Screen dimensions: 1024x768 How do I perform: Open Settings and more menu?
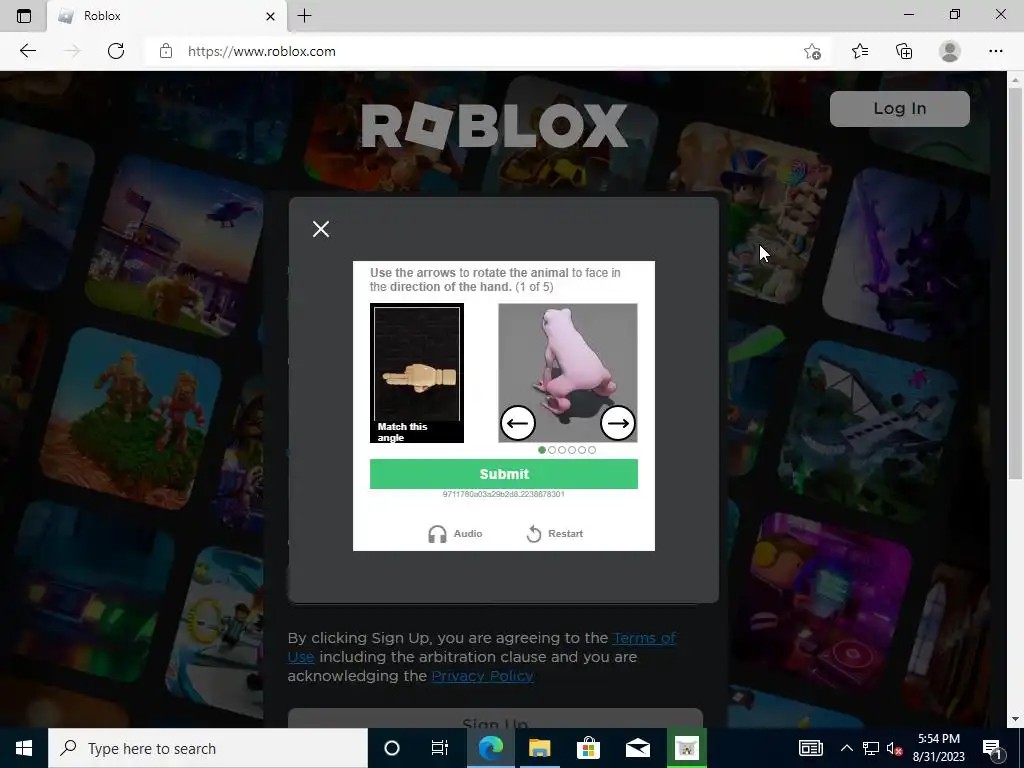pos(995,51)
